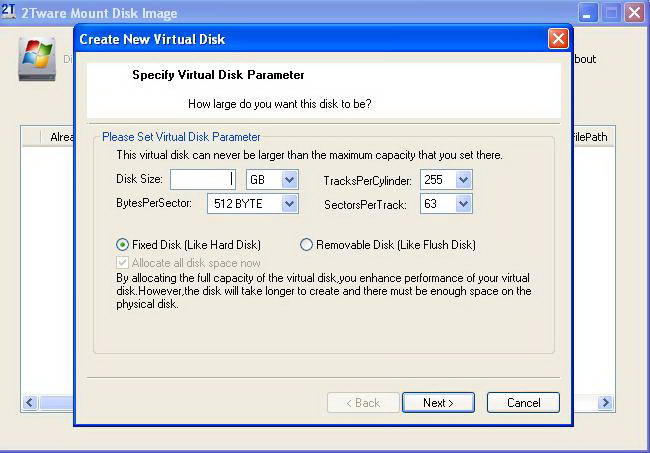Expand the BytesPerSector dropdown
This screenshot has width=650, height=453.
(289, 203)
